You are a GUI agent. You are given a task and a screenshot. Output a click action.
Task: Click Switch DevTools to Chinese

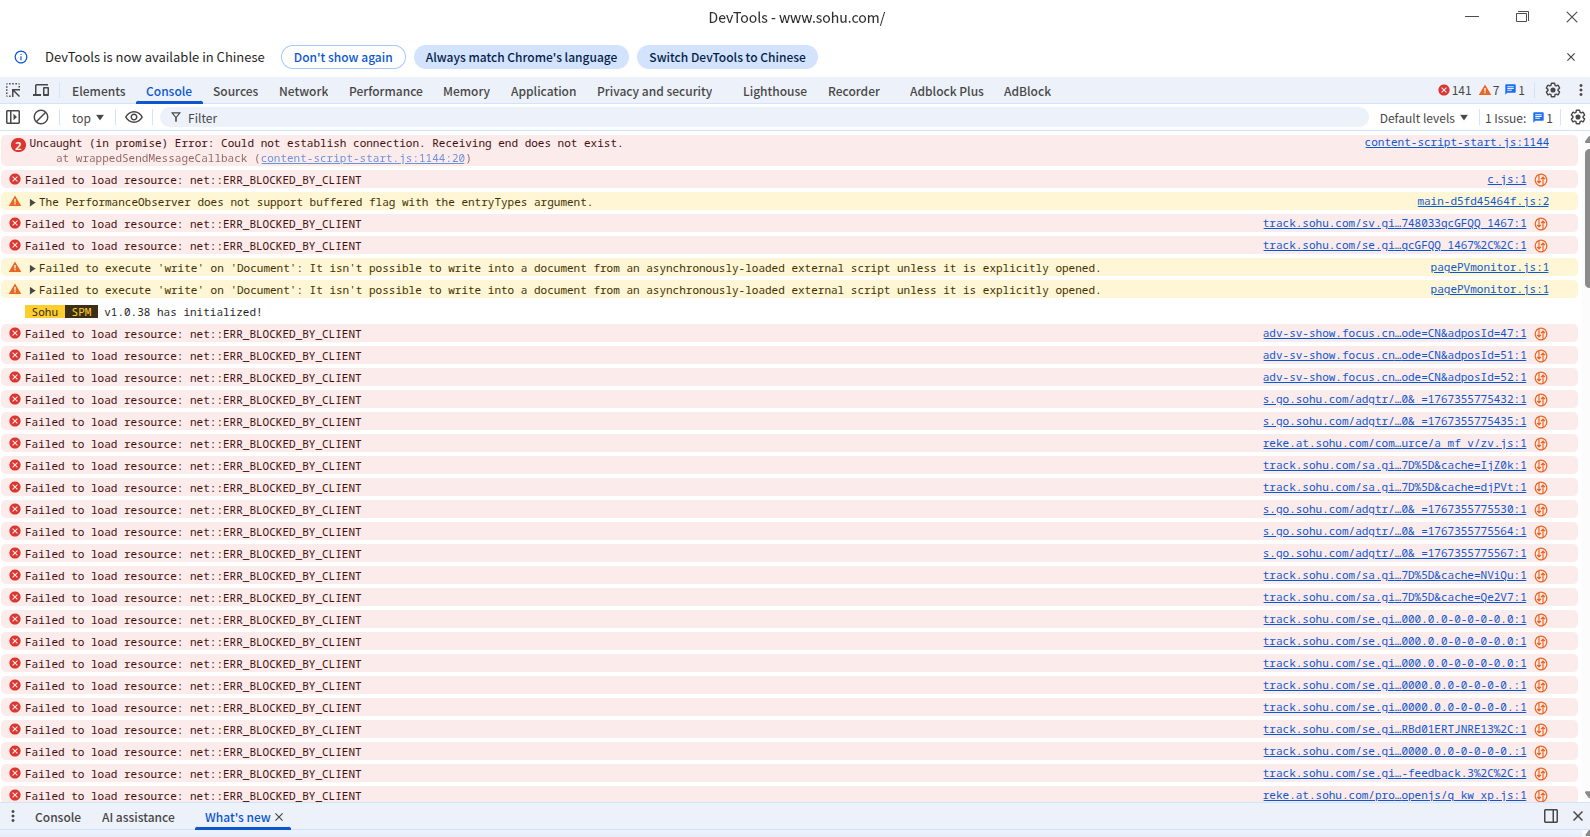(x=727, y=57)
